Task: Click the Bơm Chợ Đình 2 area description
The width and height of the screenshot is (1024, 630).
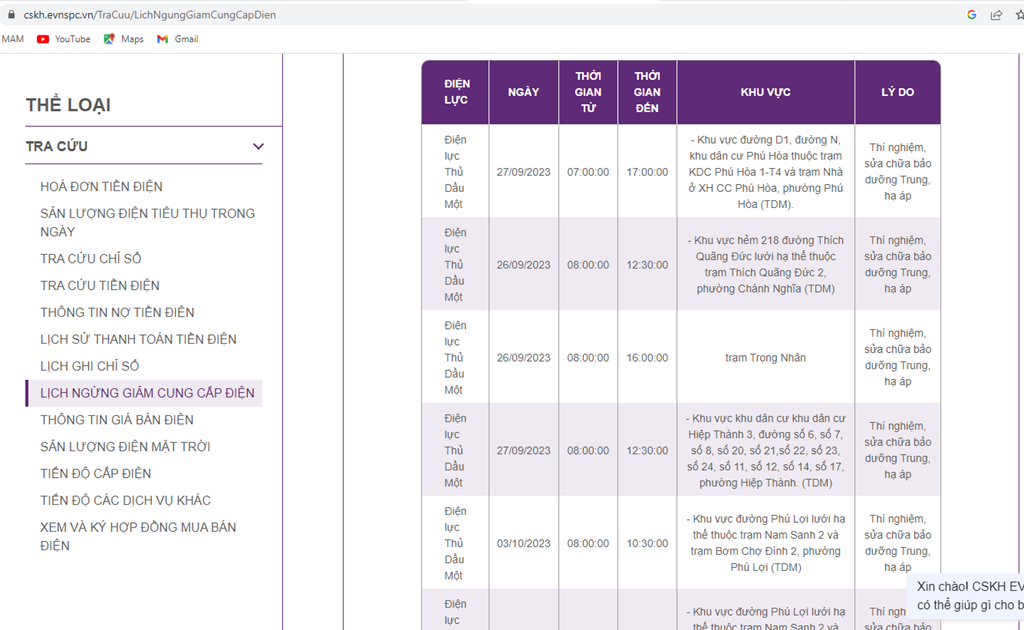Action: click(765, 543)
